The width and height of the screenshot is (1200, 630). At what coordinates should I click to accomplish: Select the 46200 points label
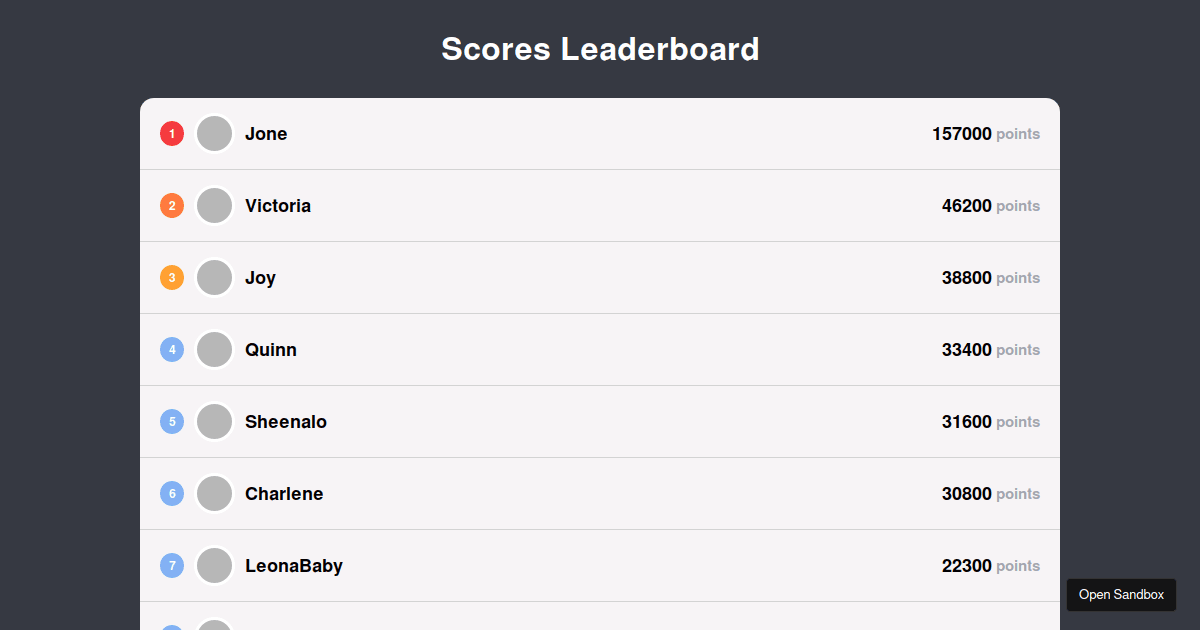point(991,205)
